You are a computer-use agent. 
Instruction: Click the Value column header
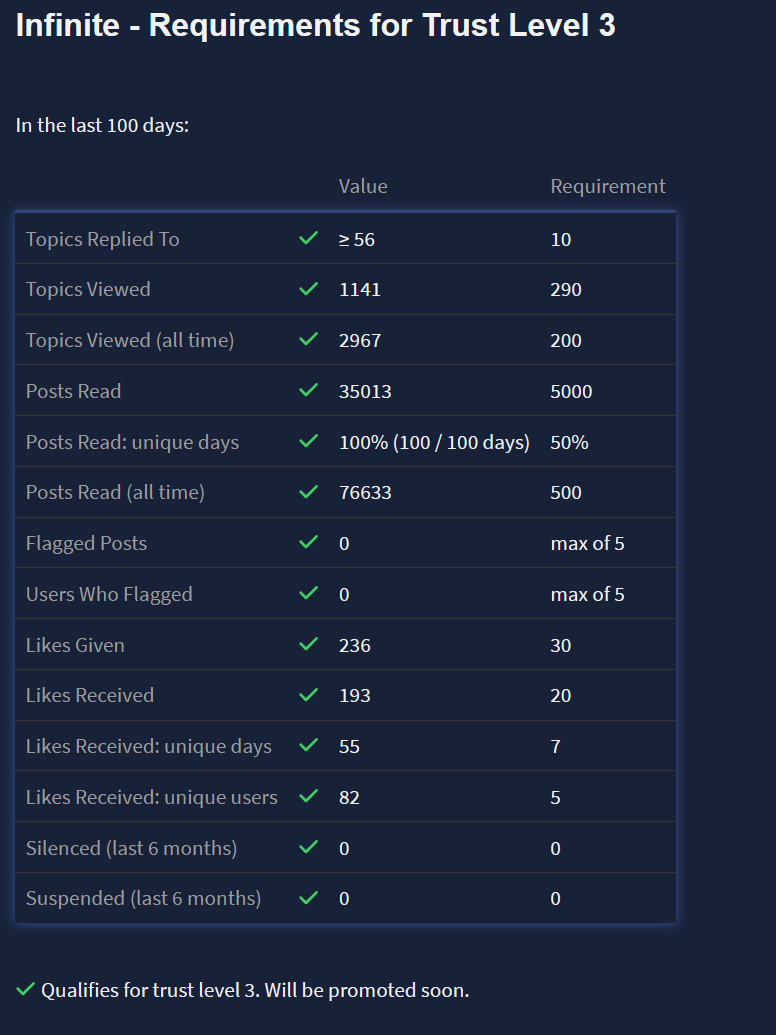click(363, 186)
